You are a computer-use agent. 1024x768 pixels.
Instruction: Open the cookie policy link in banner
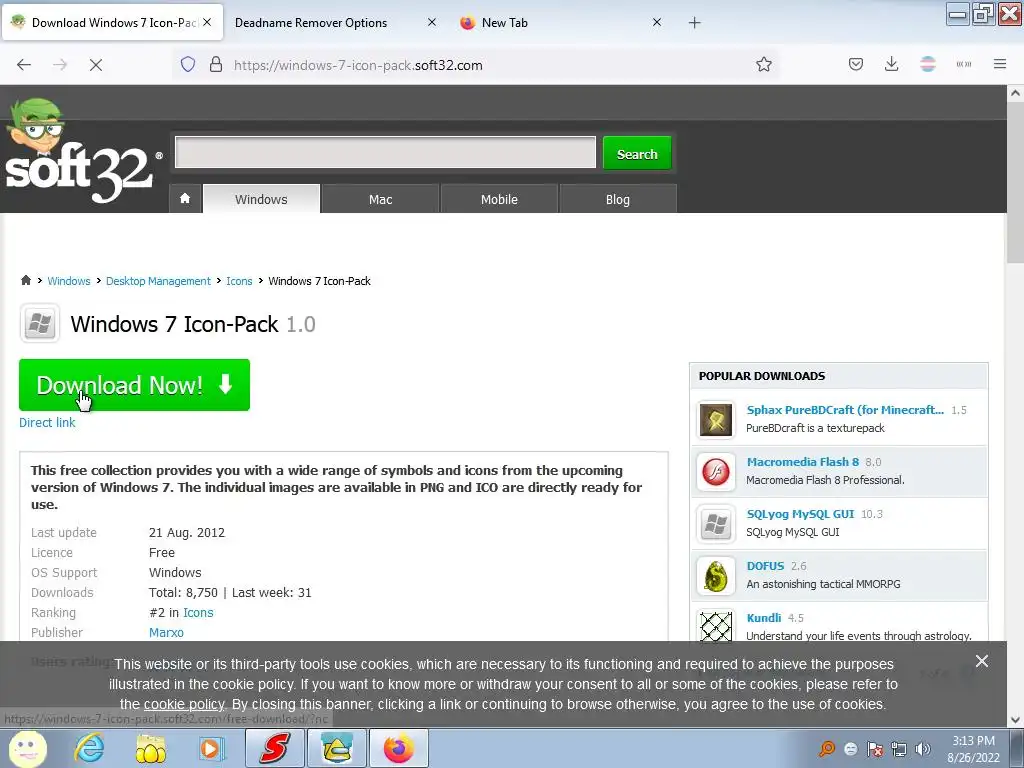pos(184,705)
